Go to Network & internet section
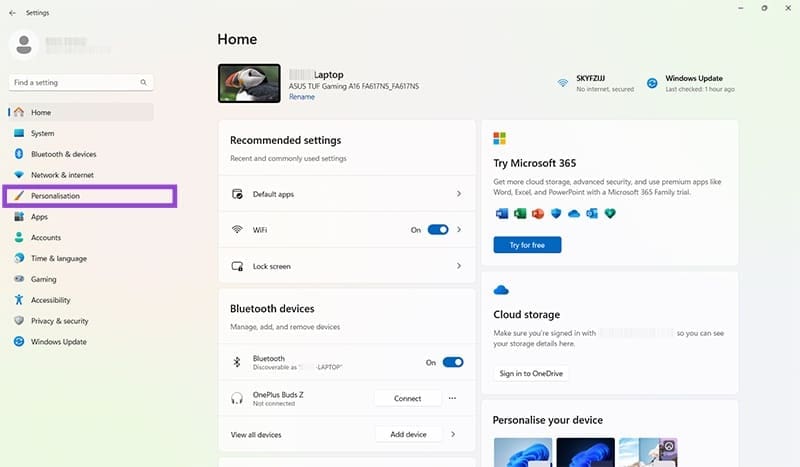This screenshot has width=800, height=467. click(x=81, y=175)
